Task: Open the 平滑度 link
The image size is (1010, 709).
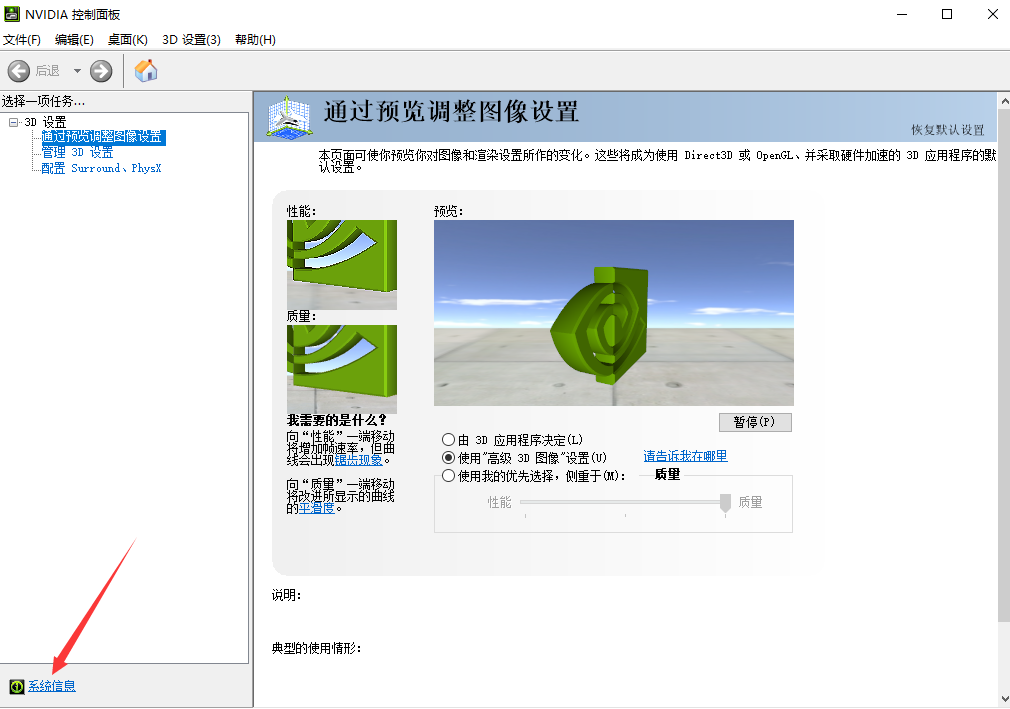Action: coord(317,507)
